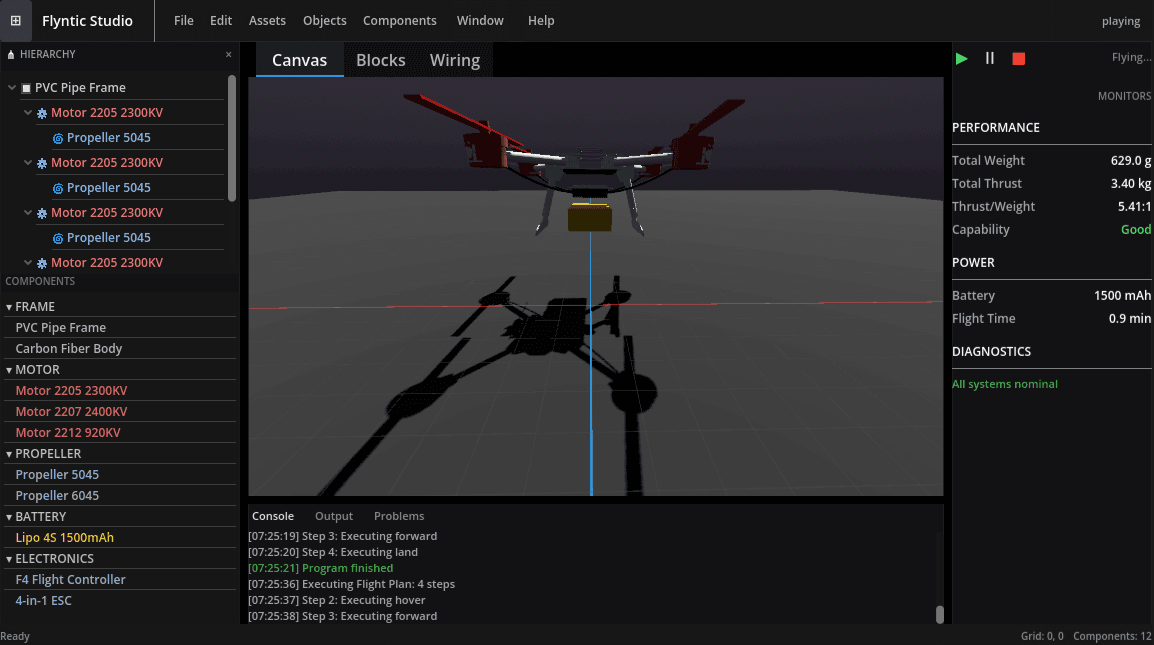This screenshot has width=1154, height=645.
Task: Click the MONITORS panel label
Action: (1124, 96)
